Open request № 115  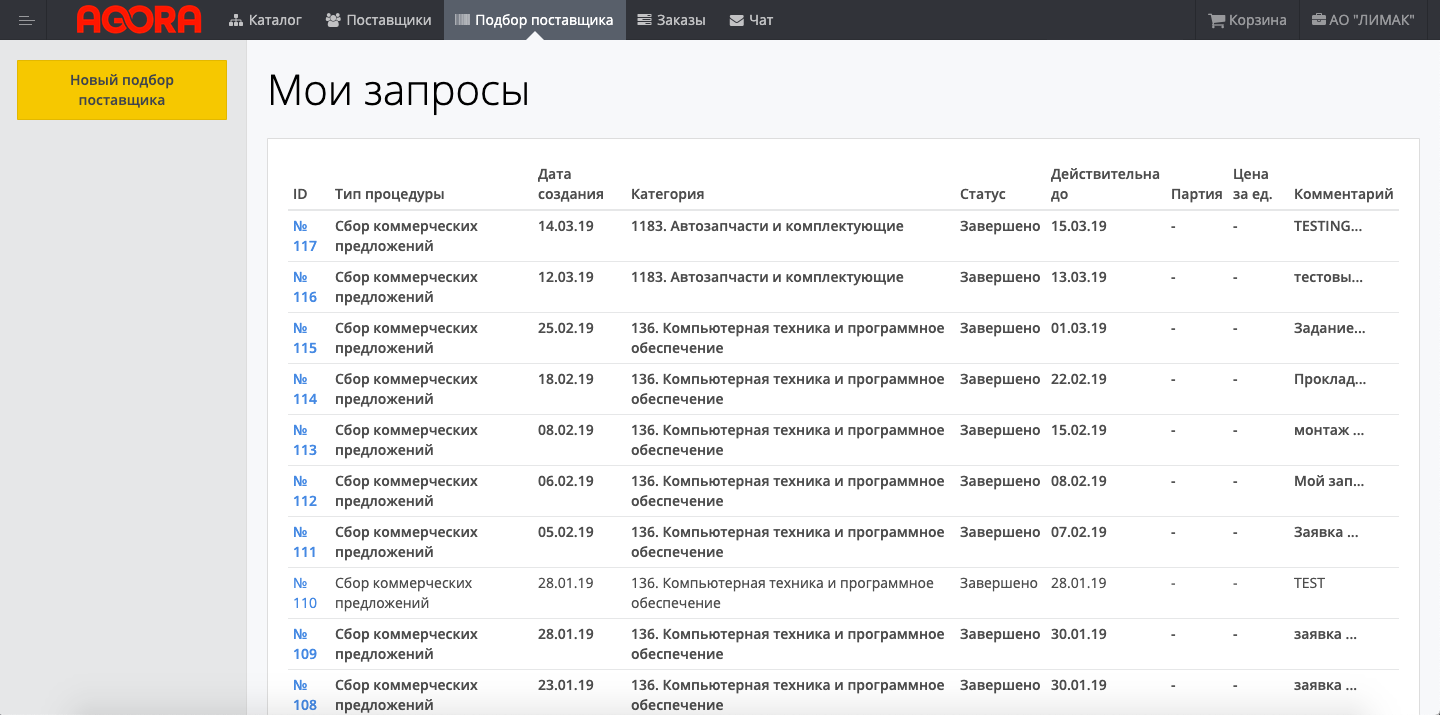coord(305,338)
